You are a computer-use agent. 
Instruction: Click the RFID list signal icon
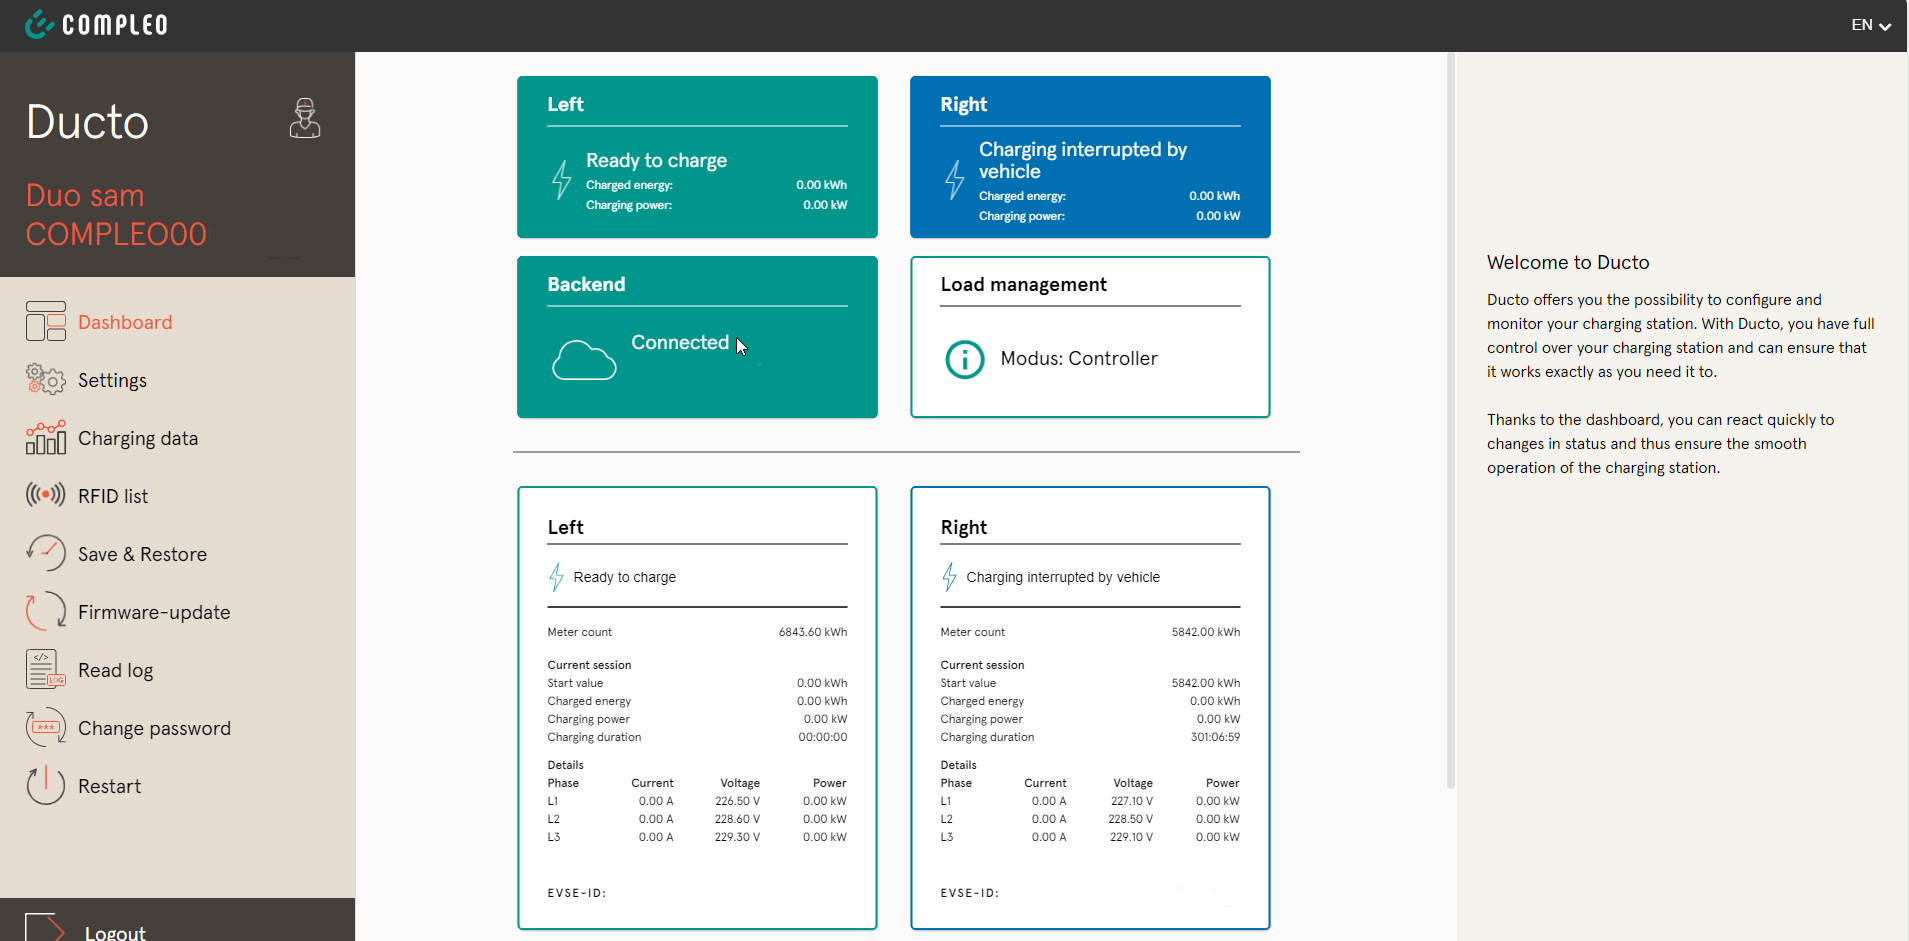pyautogui.click(x=46, y=495)
